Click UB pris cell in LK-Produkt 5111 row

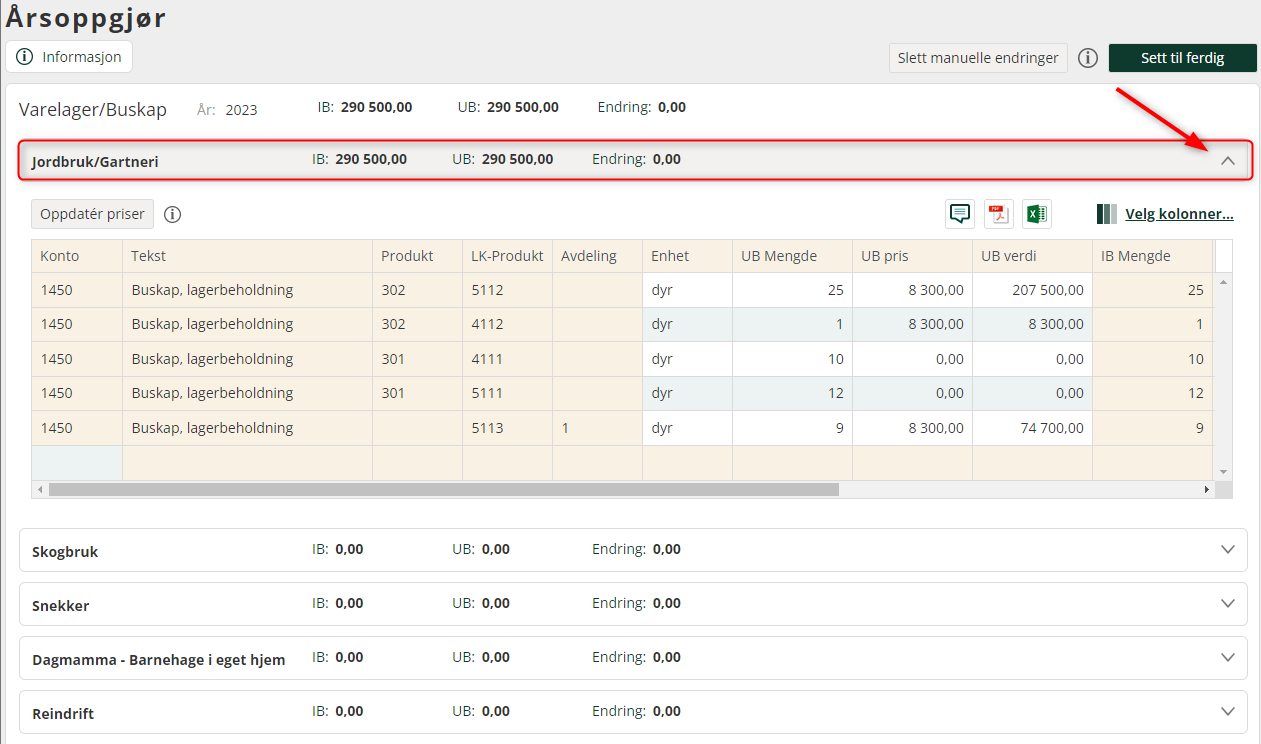click(912, 393)
